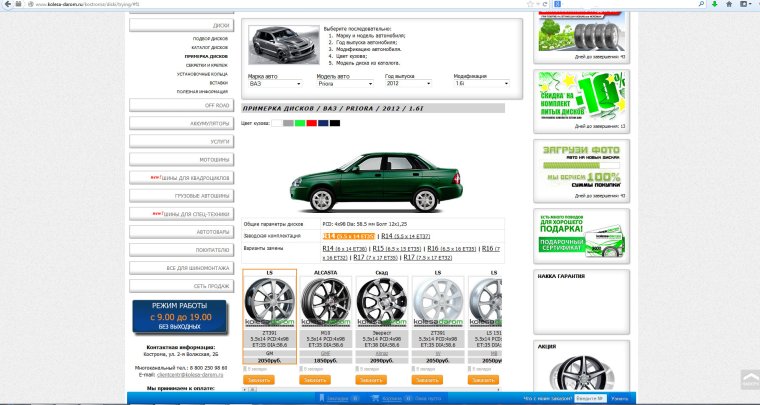Image resolution: width=760 pixels, height=405 pixels.
Task: Click the R15 (6.5 x 15 ET35) replacement link
Action: coord(402,247)
